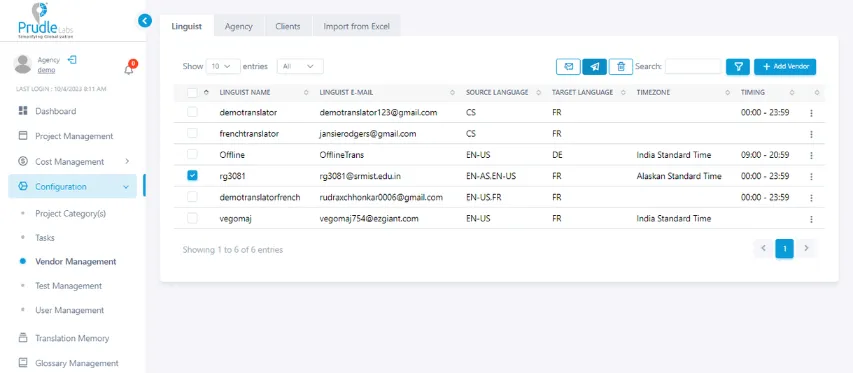Click the Add Vendor button

coord(785,66)
